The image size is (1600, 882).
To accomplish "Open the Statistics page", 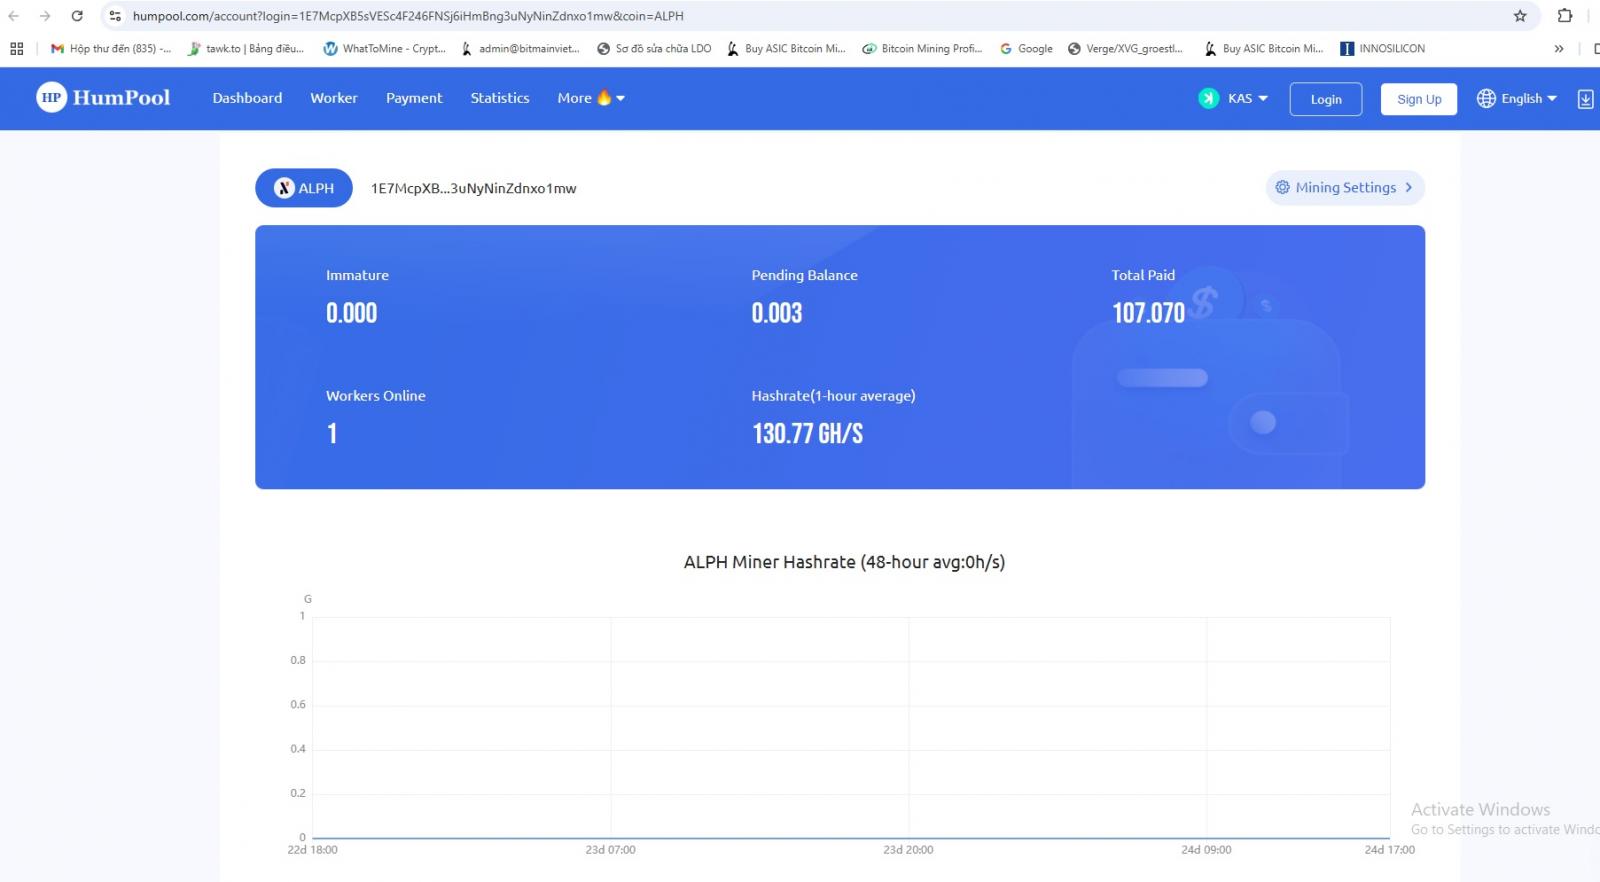I will [x=500, y=98].
